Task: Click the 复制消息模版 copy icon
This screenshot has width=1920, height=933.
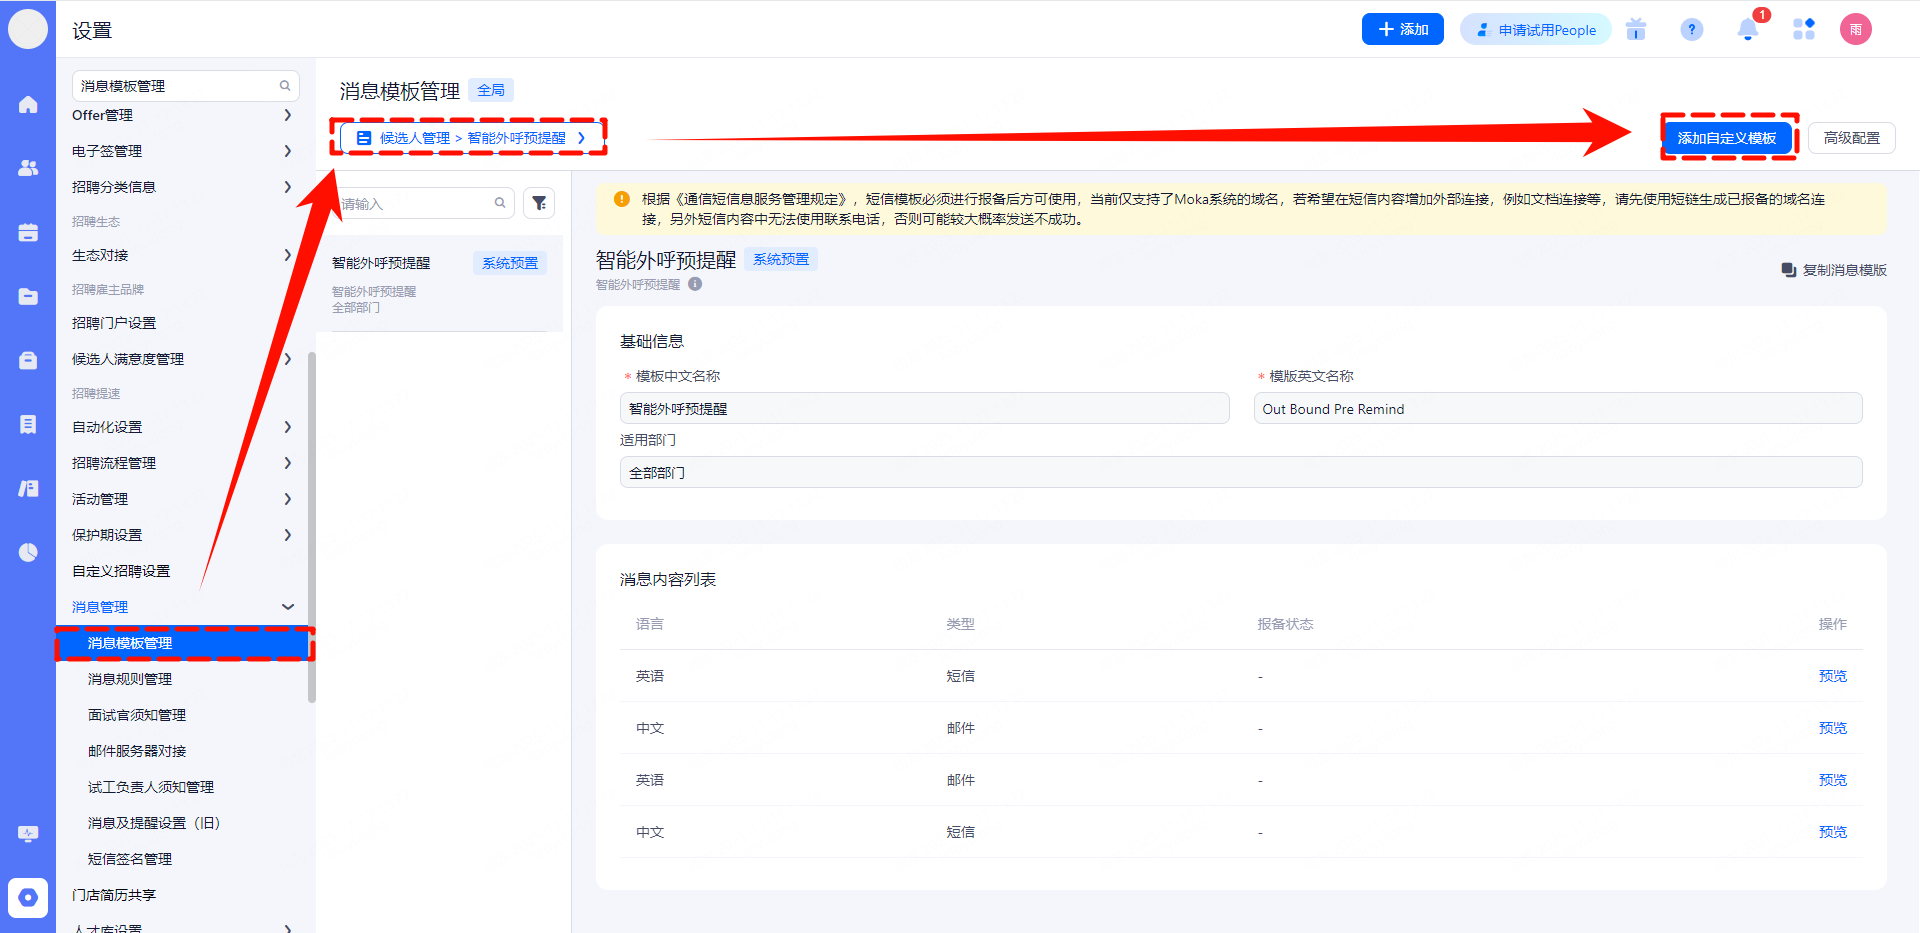Action: pyautogui.click(x=1789, y=270)
